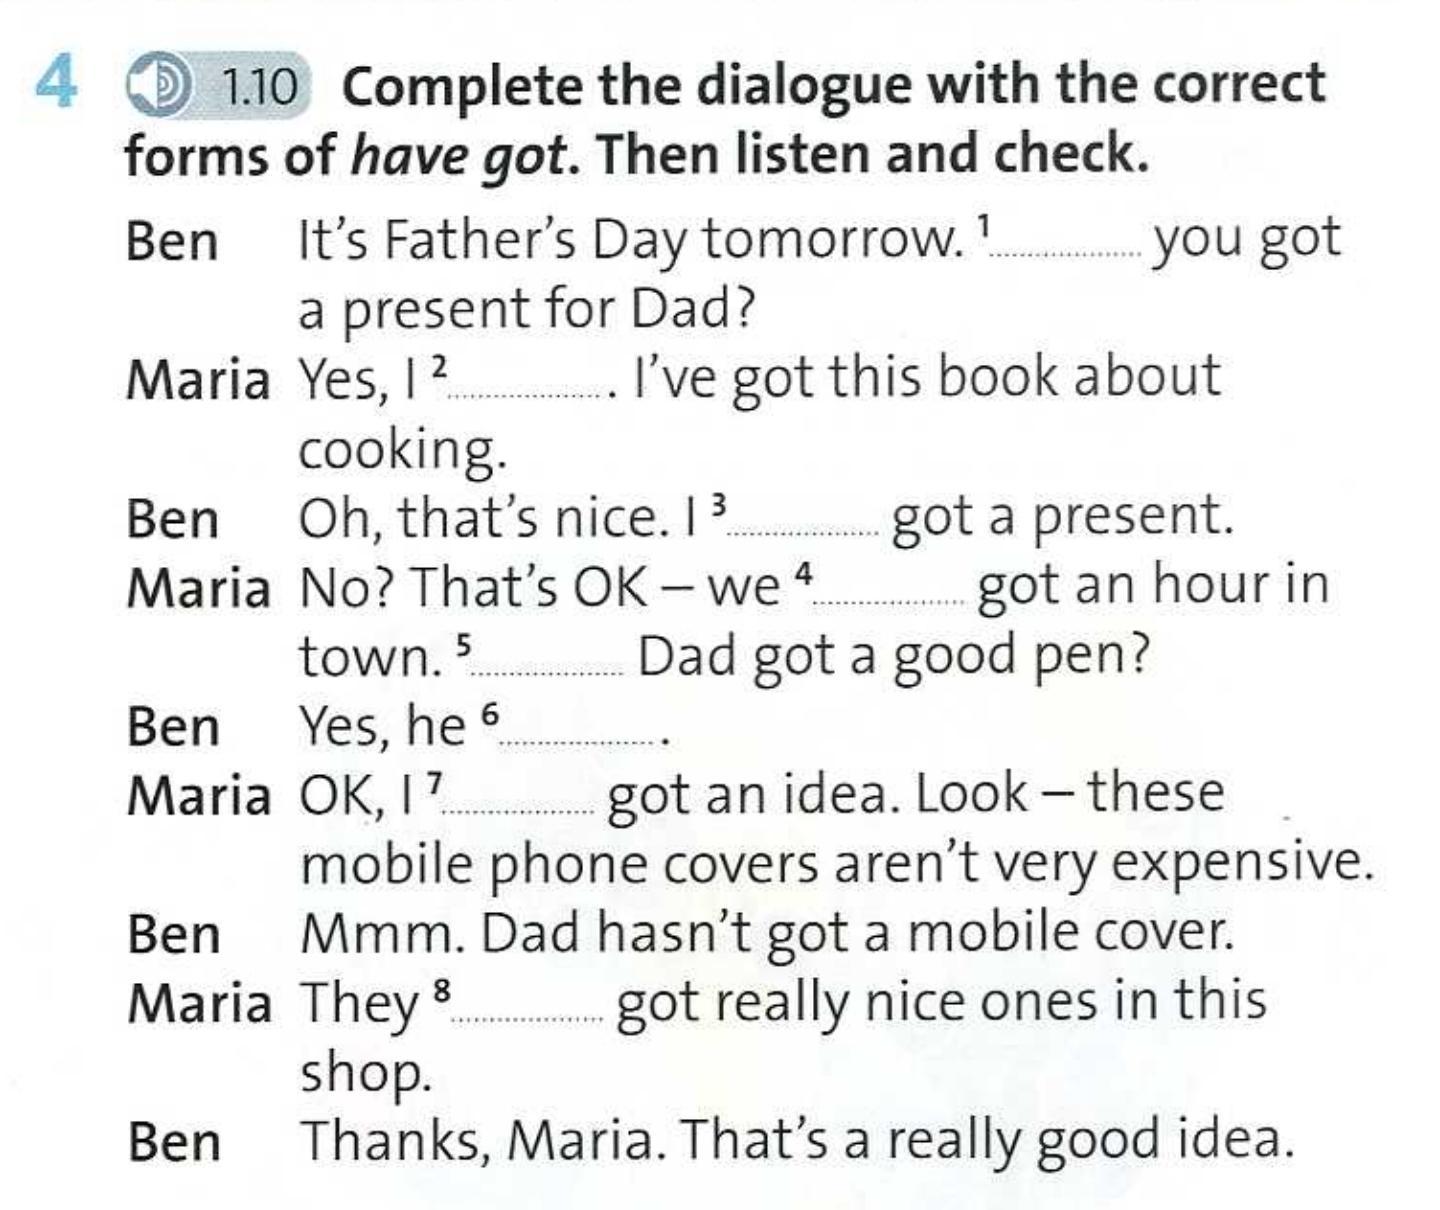Click the blue exercise number 4
This screenshot has height=1210, width=1440.
(x=56, y=81)
